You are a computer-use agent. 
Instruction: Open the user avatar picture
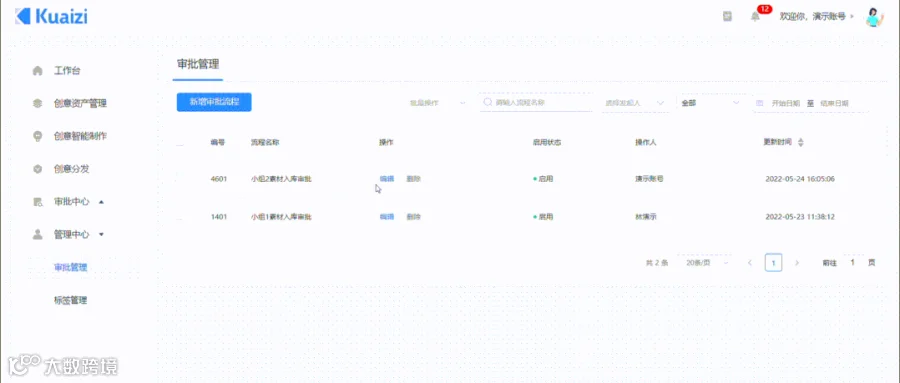pos(874,17)
